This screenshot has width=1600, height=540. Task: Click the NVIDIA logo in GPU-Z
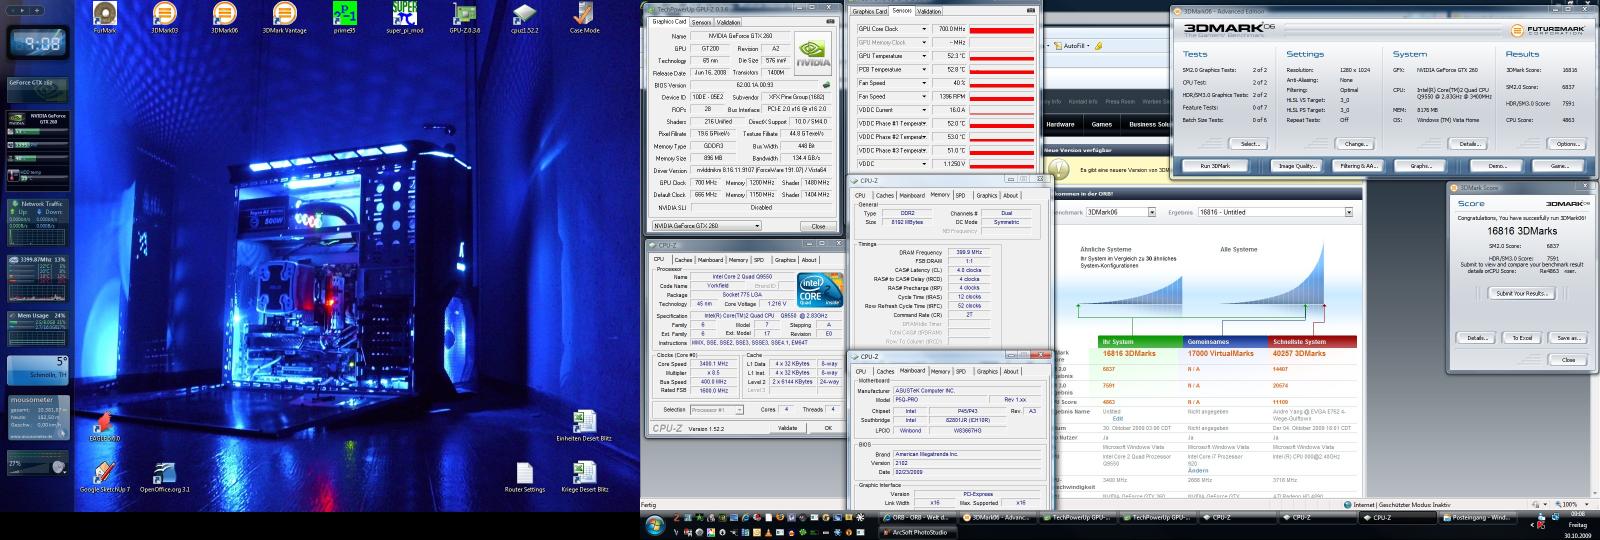click(x=811, y=52)
